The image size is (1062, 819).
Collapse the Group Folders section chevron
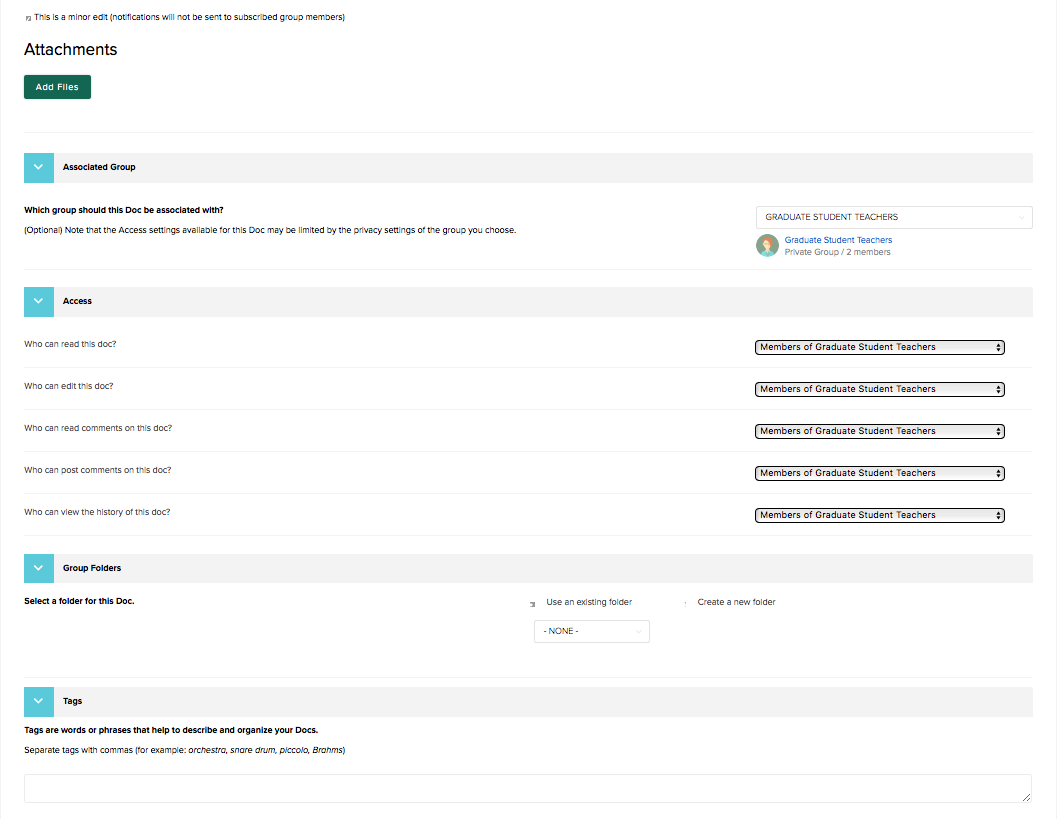38,568
